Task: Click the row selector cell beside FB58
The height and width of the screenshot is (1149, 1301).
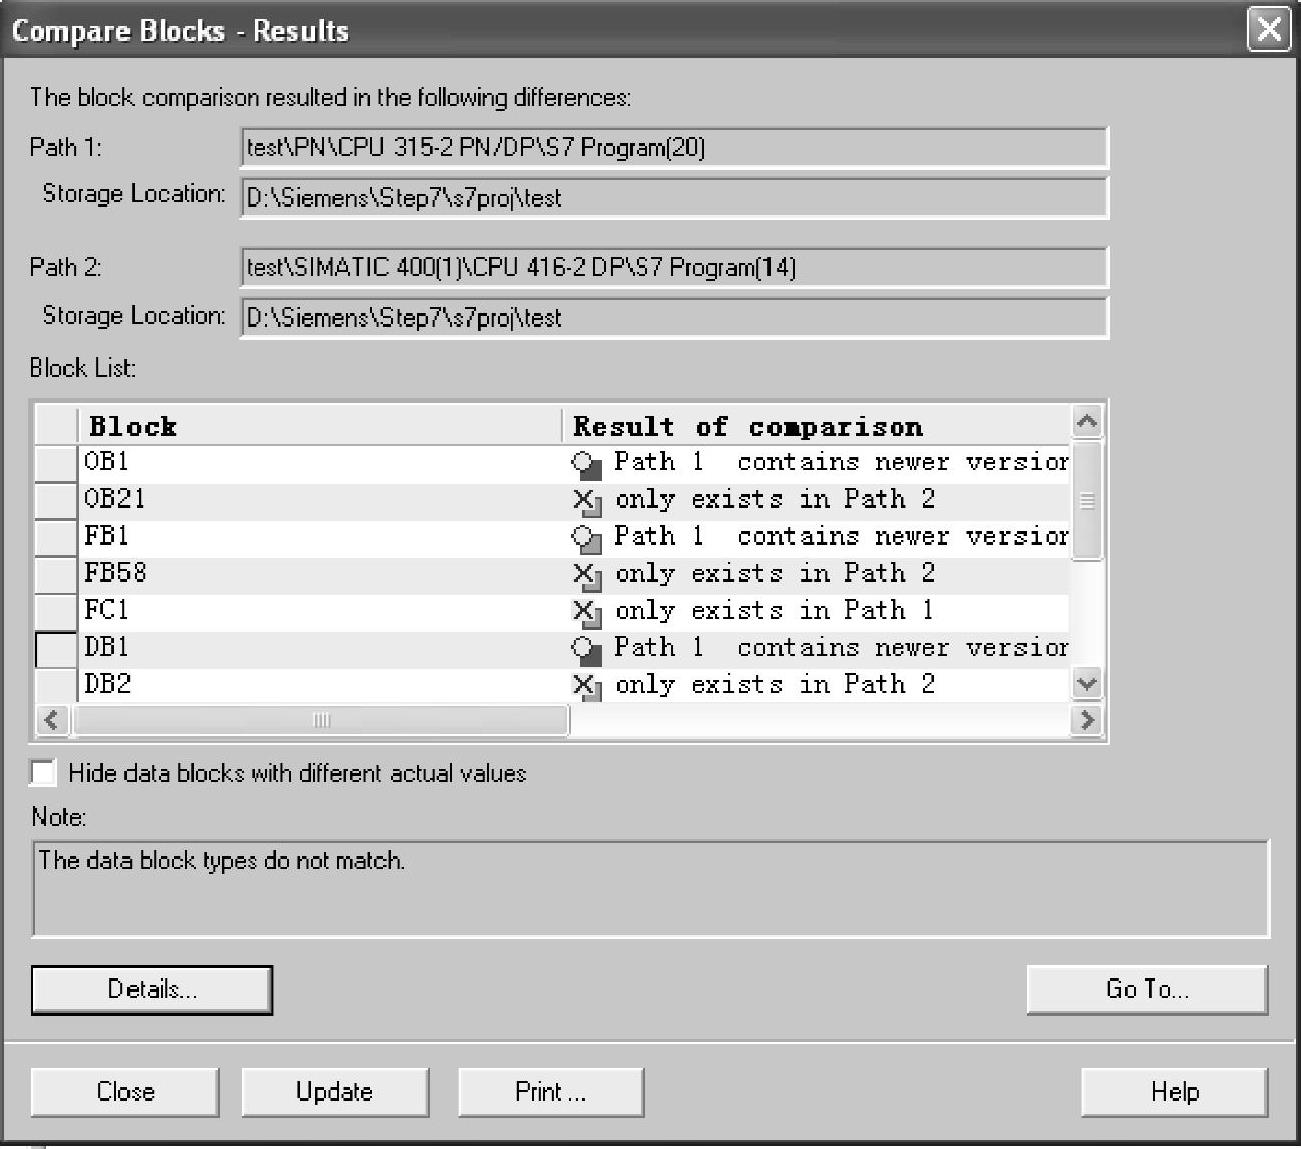Action: [x=56, y=575]
